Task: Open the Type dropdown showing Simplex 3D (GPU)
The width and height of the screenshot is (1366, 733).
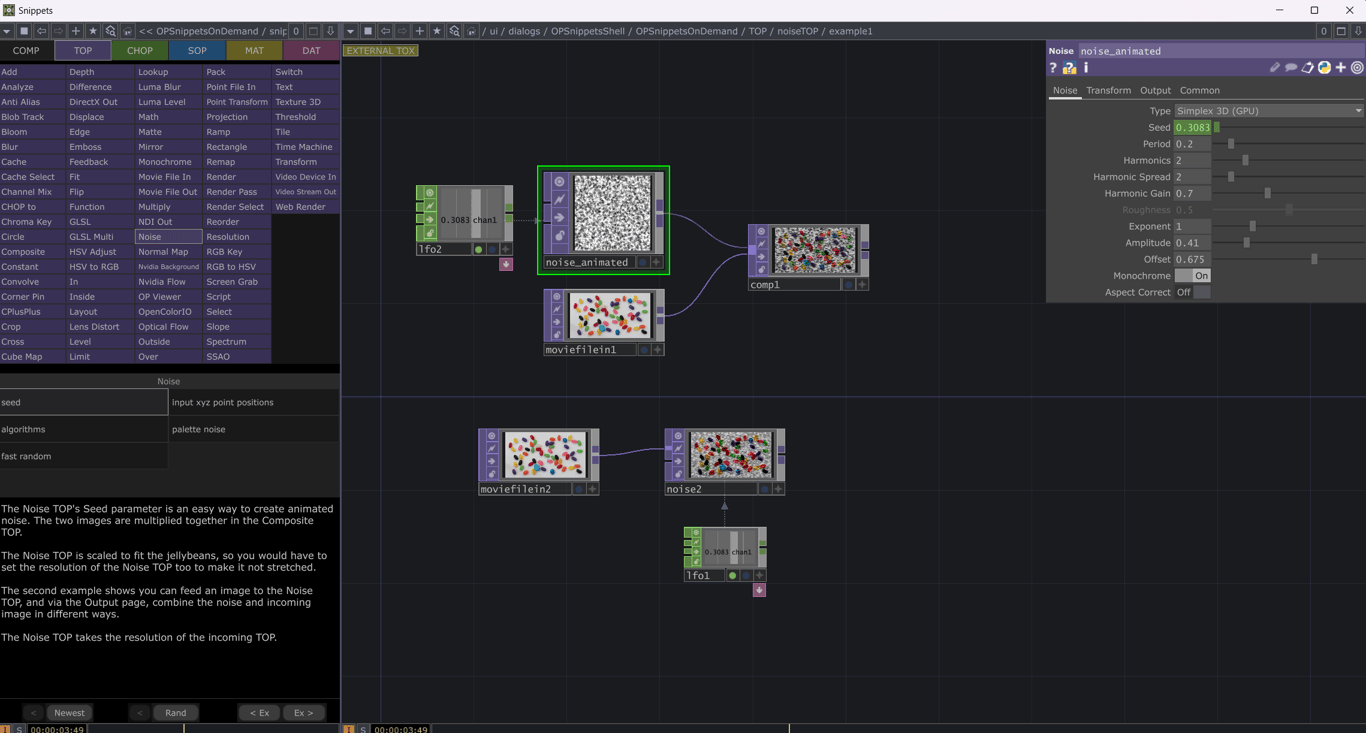Action: coord(1267,110)
